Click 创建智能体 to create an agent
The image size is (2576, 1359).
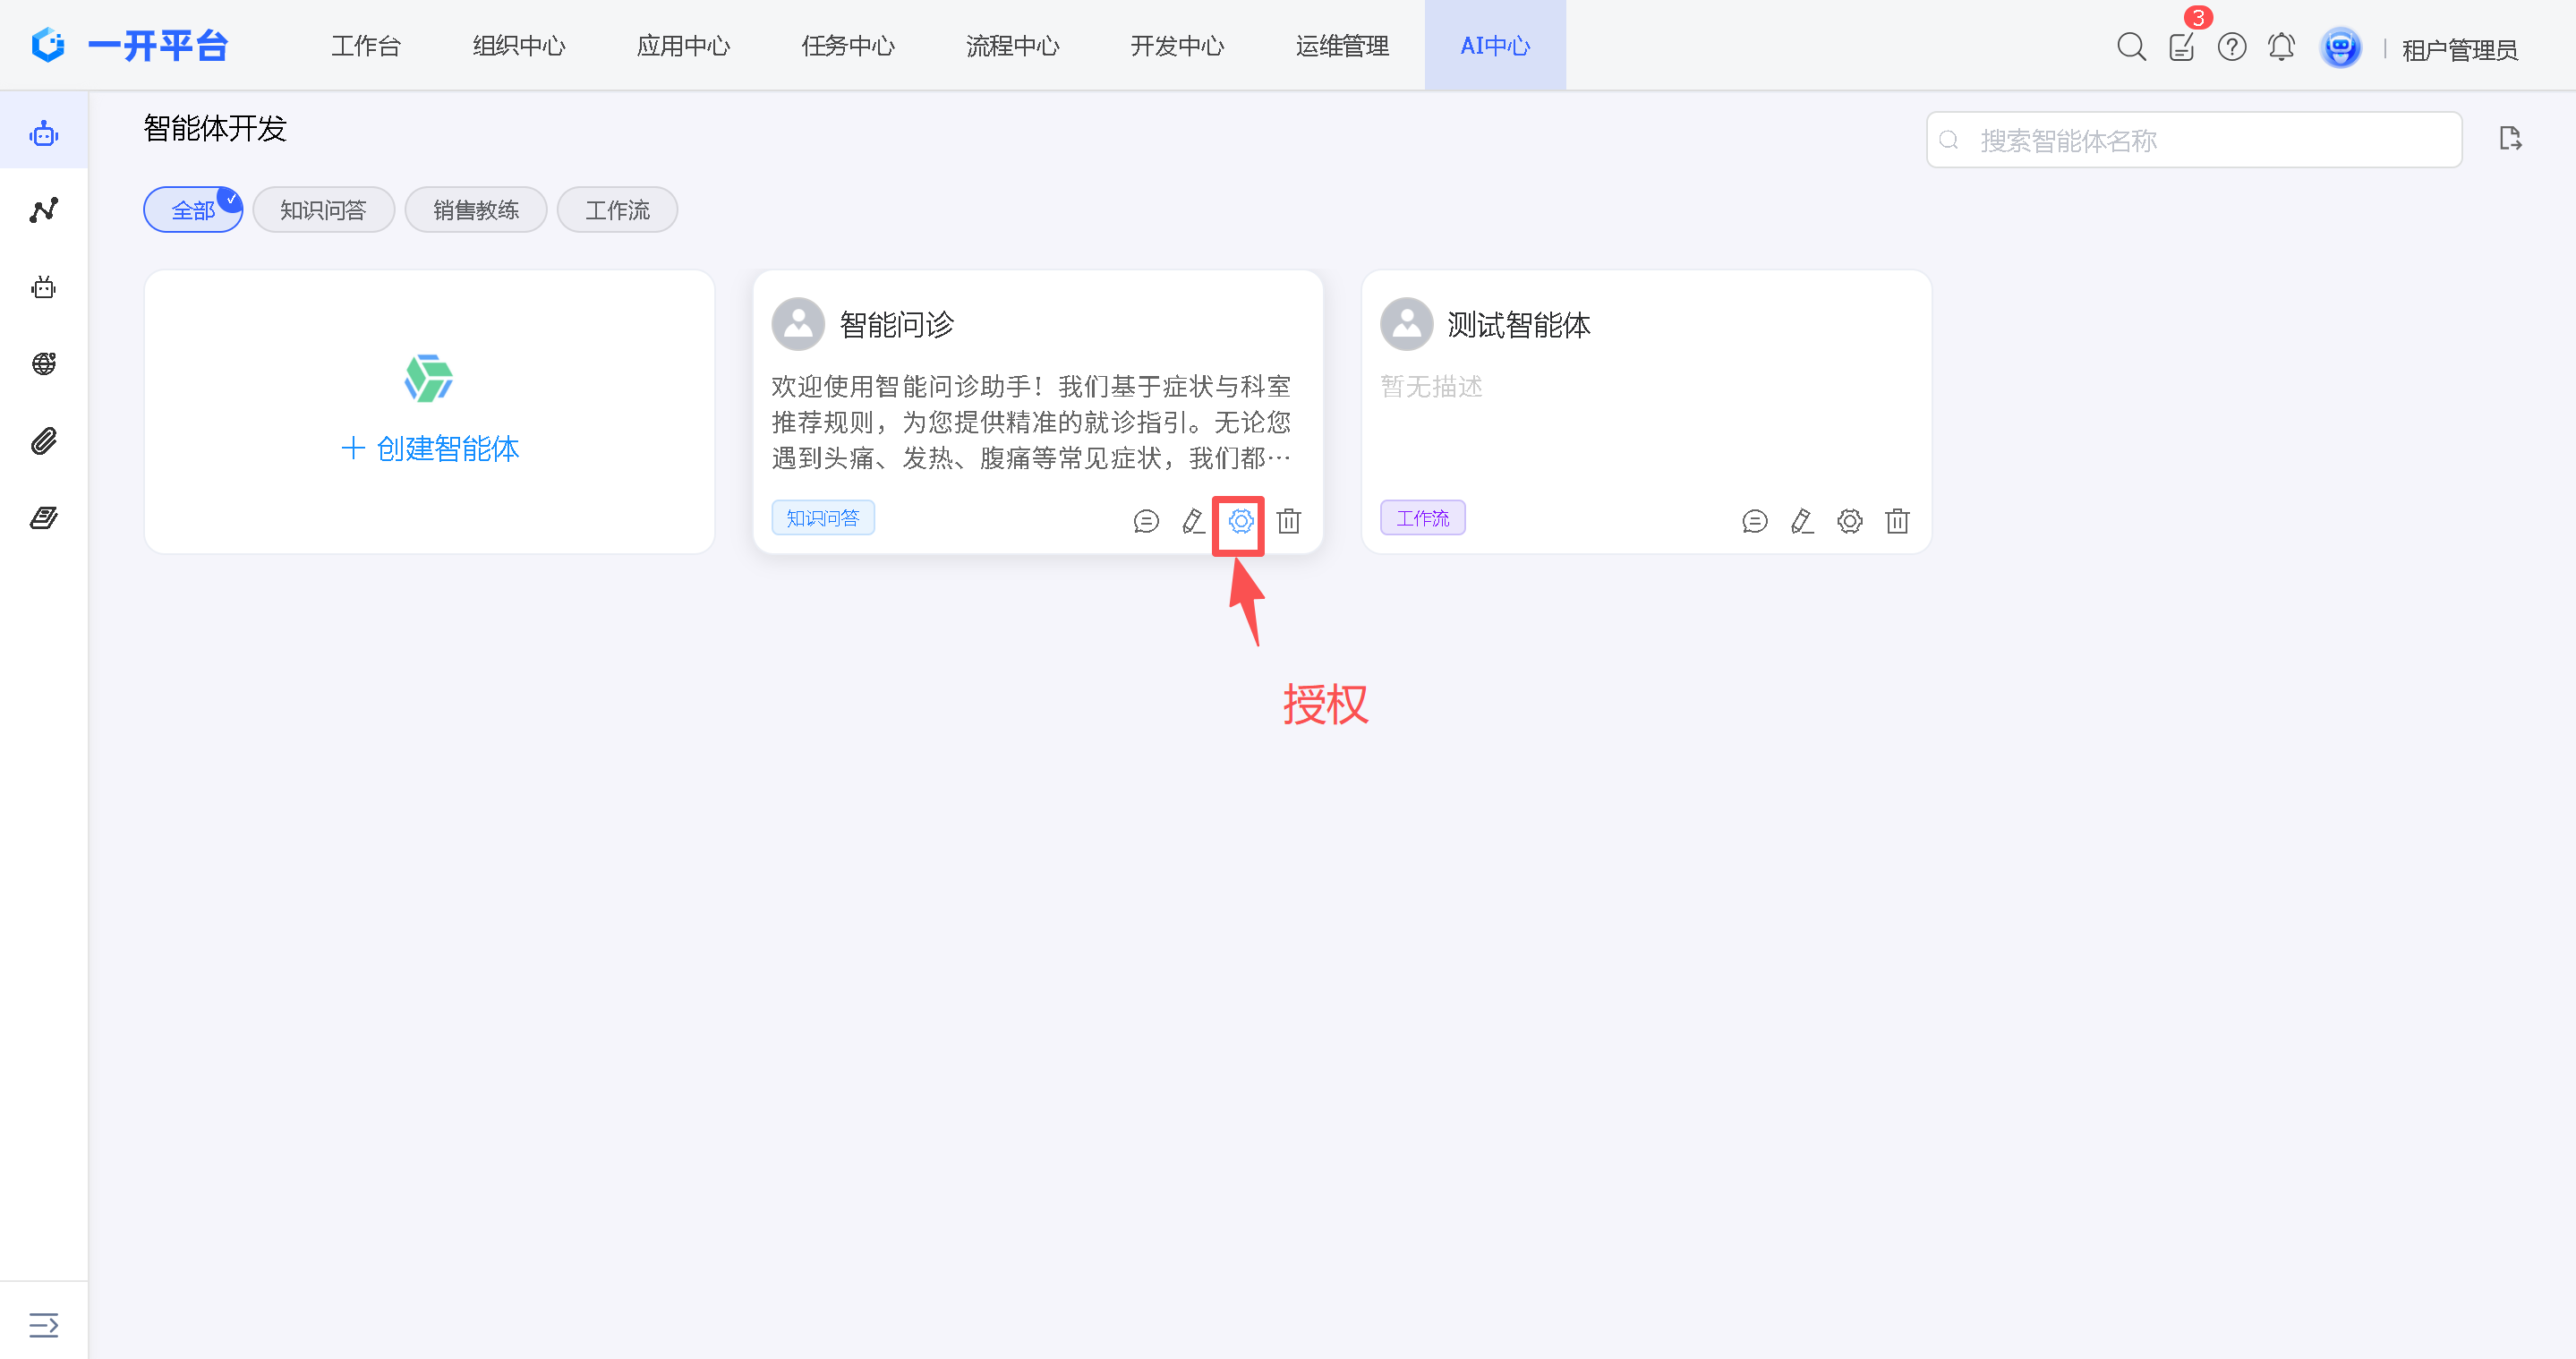click(x=430, y=448)
